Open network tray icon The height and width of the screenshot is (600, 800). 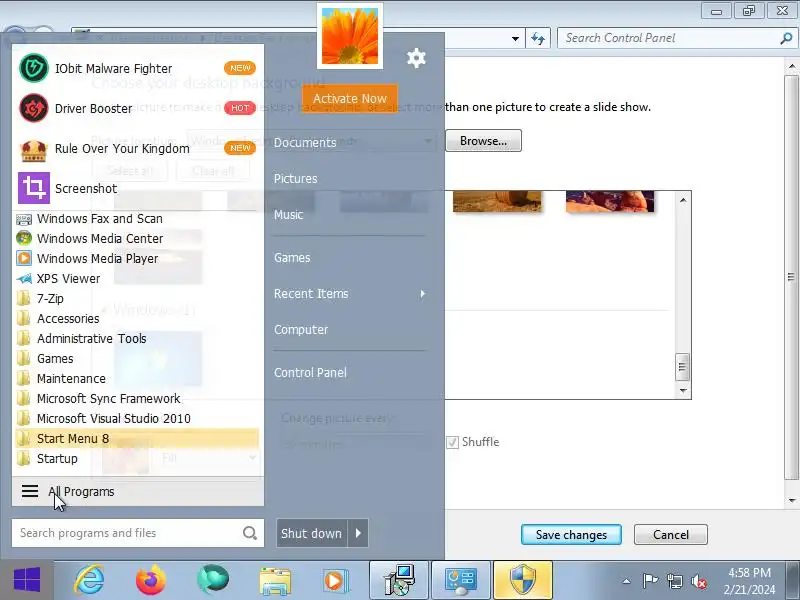pyautogui.click(x=674, y=581)
